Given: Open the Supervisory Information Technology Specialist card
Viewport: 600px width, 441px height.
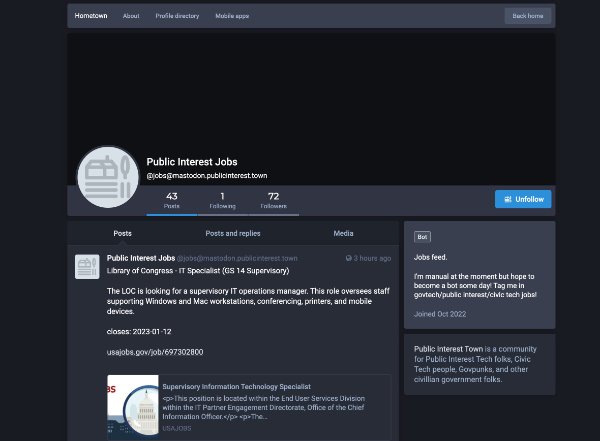Looking at the screenshot, I should tap(249, 407).
